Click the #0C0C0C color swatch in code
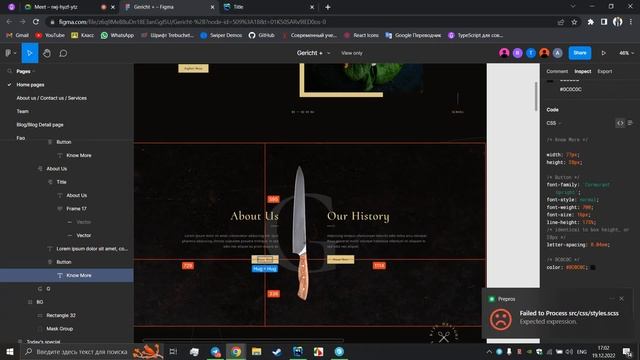This screenshot has width=640, height=360. point(593,268)
